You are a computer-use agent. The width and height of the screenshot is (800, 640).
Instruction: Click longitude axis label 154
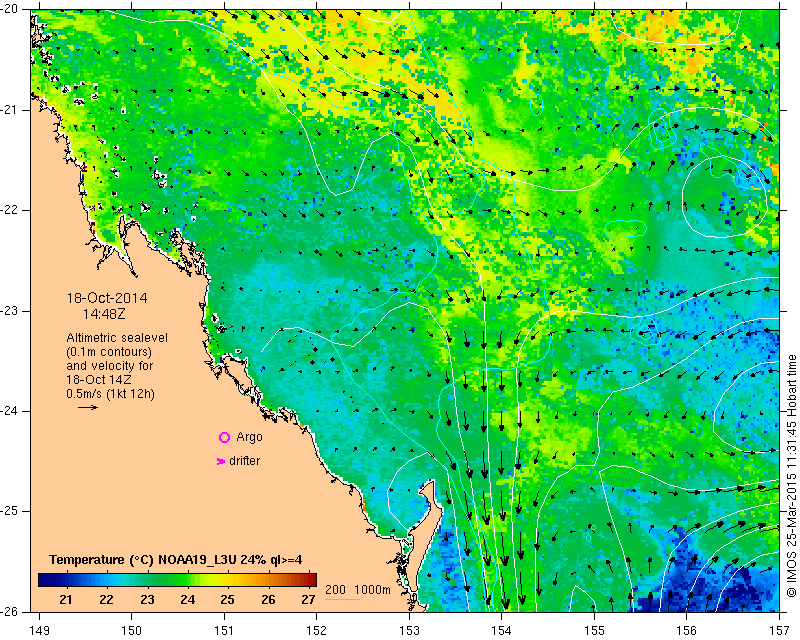502,631
